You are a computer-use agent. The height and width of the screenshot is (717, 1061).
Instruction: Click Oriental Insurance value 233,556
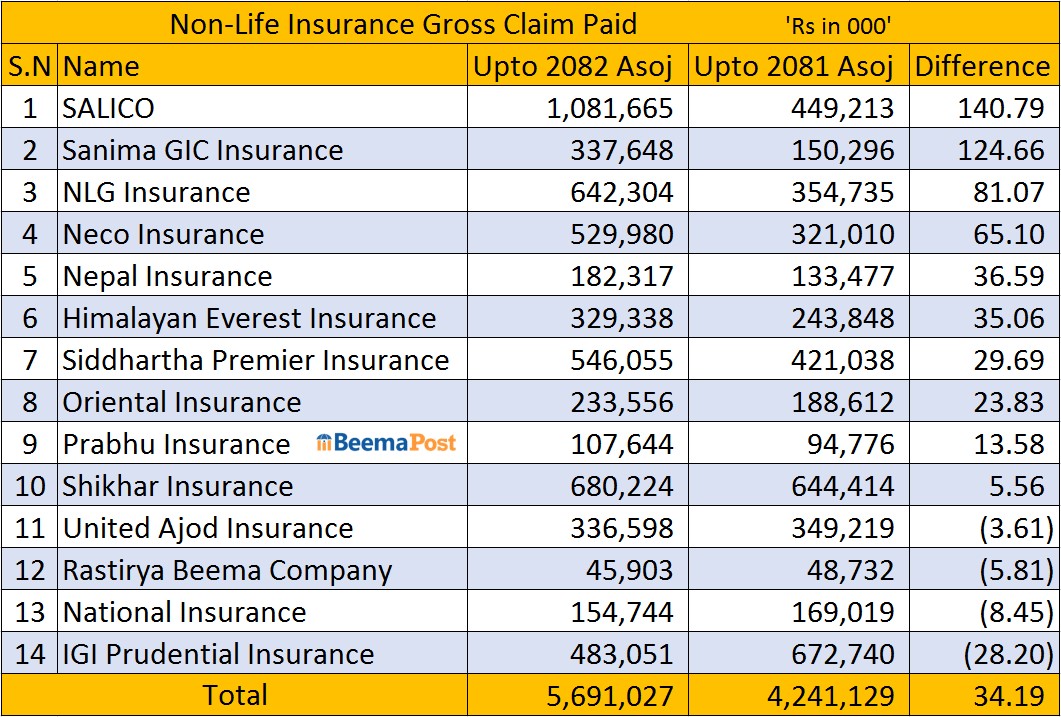[x=622, y=402]
